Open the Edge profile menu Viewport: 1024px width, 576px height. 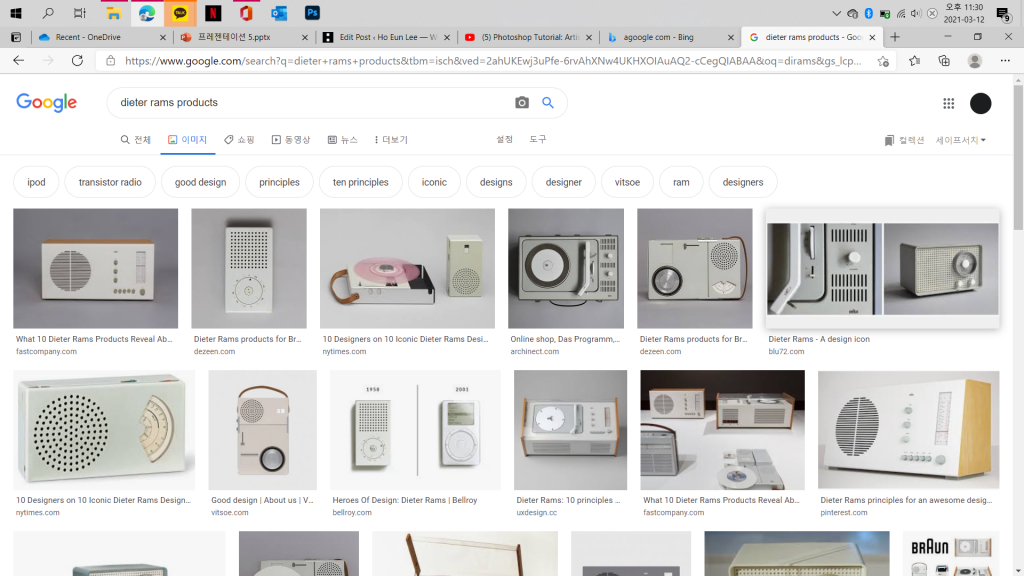point(975,61)
